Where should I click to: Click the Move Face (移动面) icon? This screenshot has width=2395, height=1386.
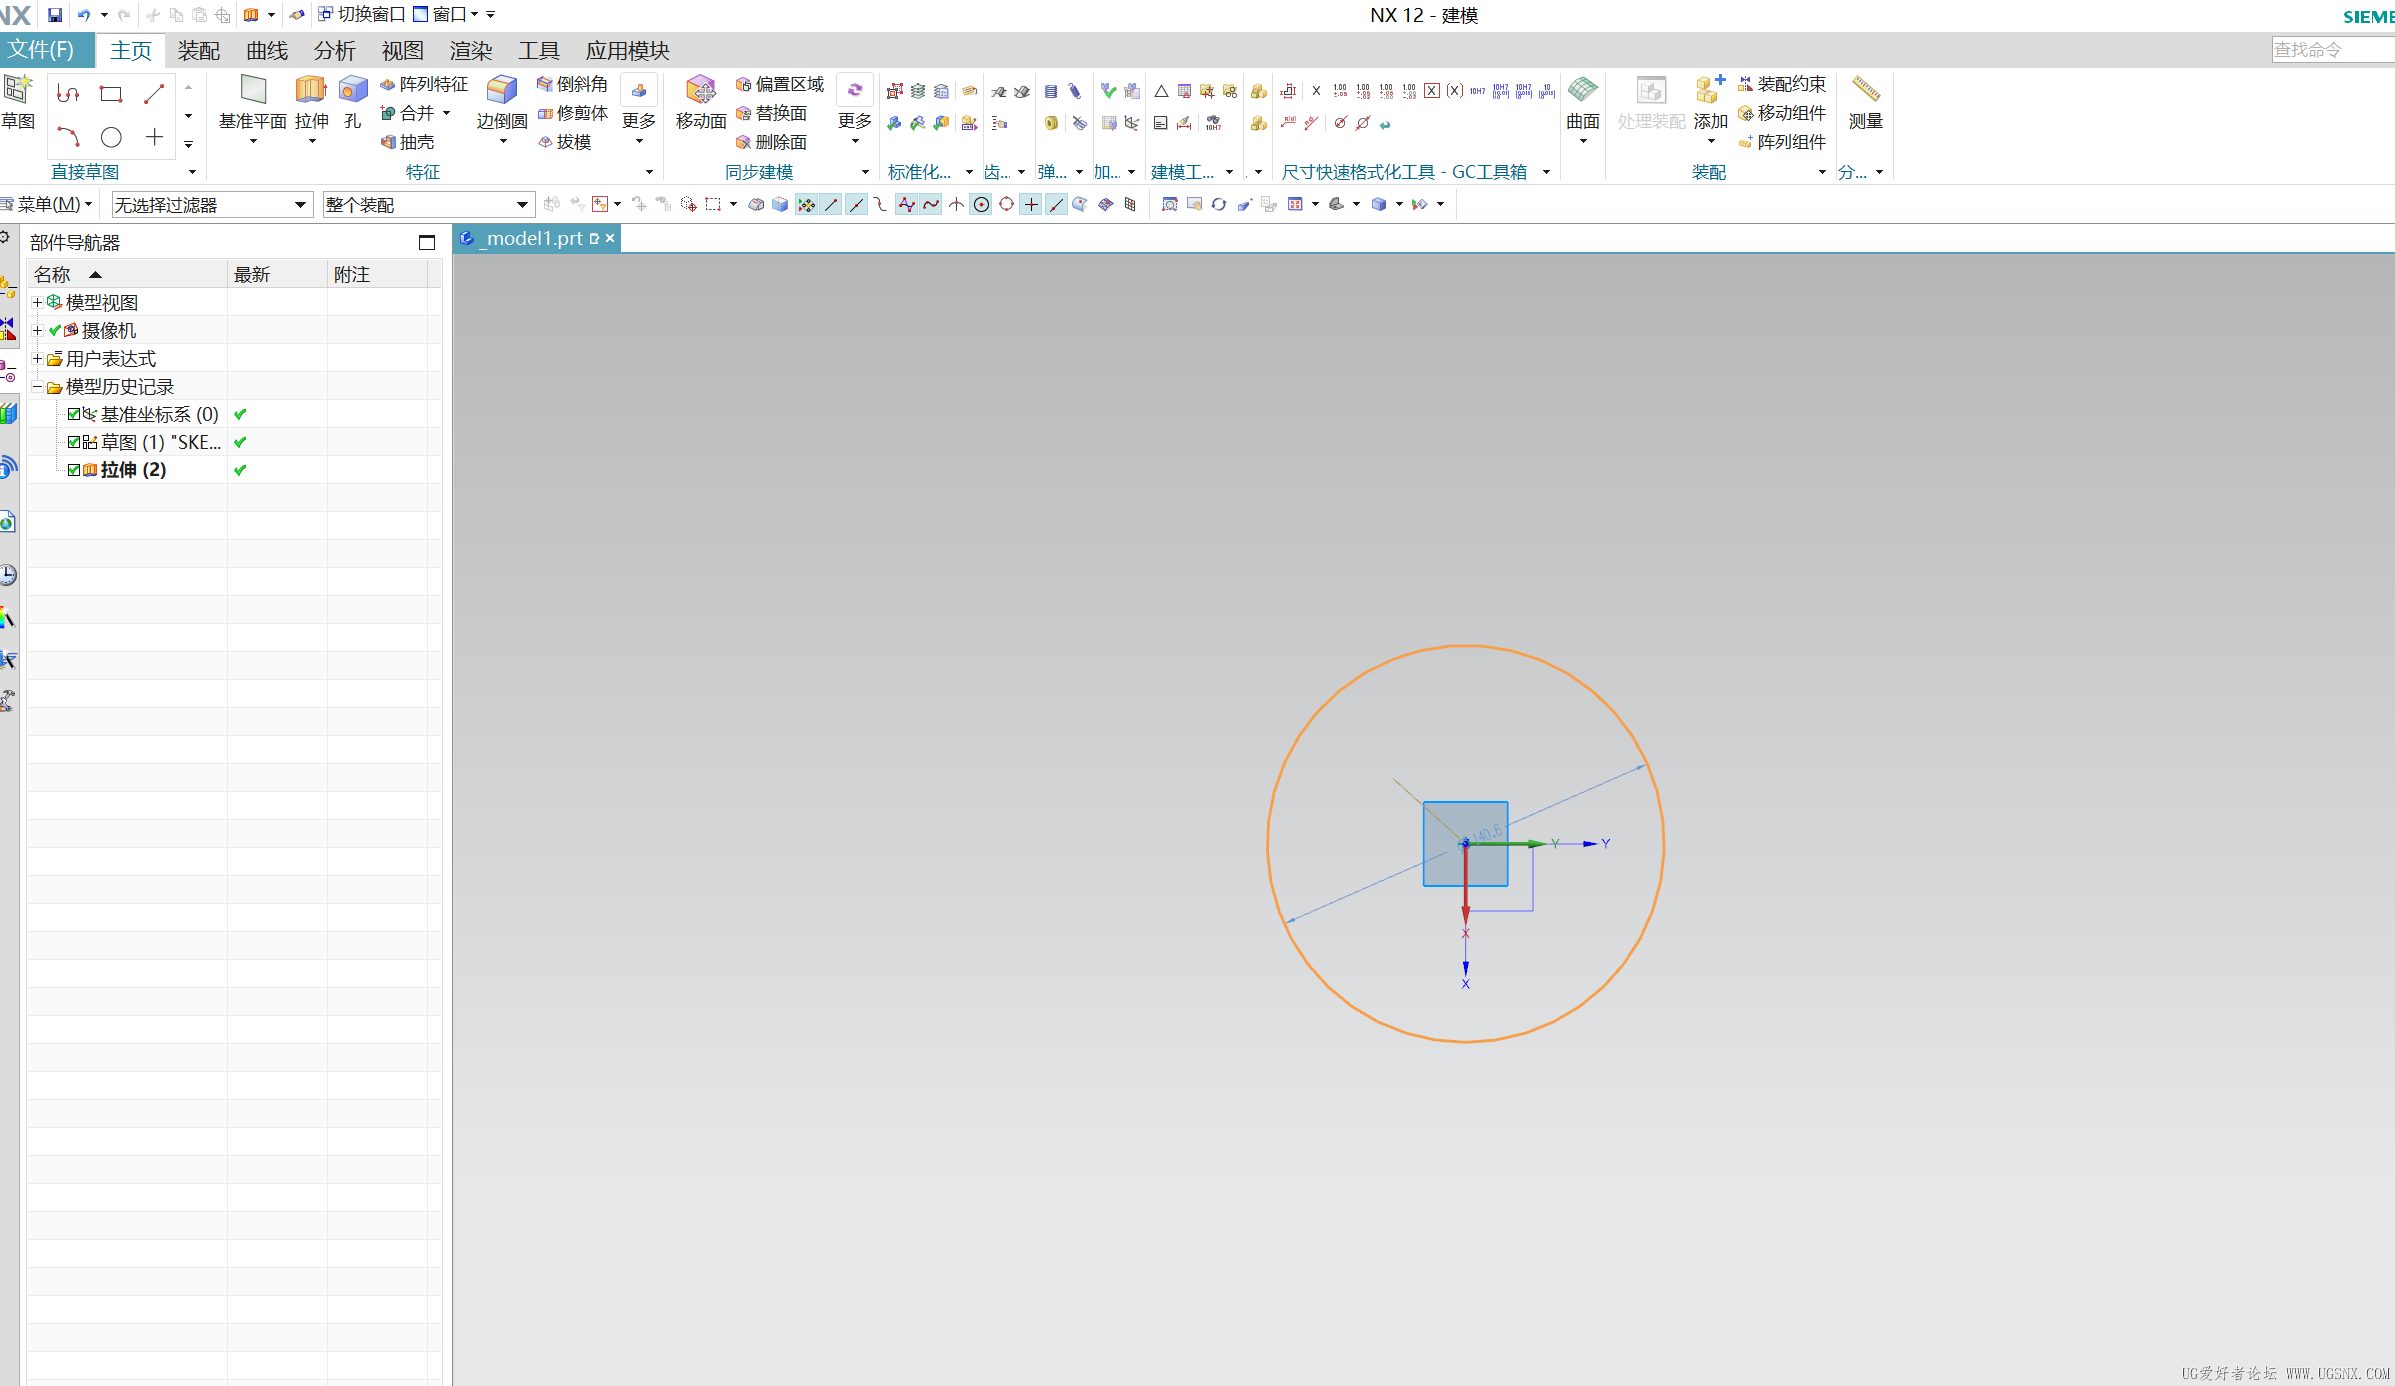[701, 90]
